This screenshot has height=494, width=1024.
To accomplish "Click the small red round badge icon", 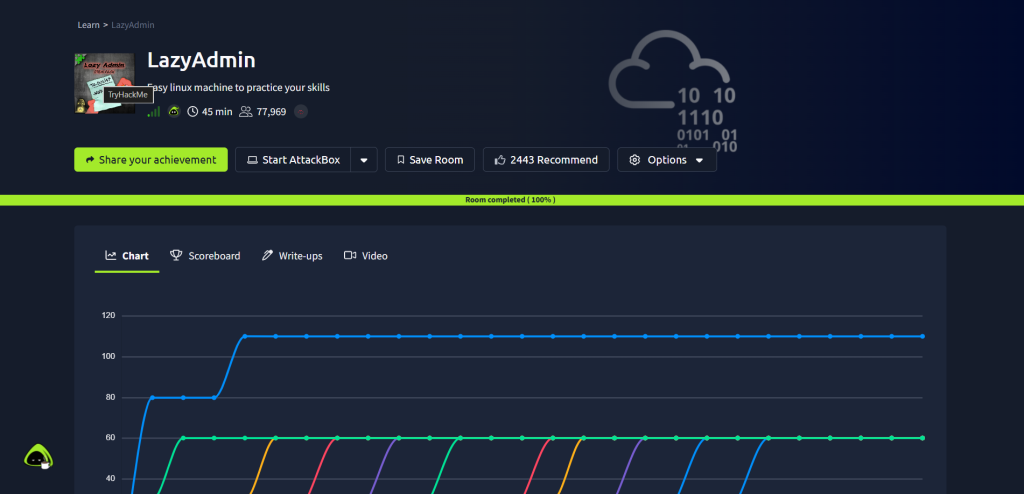I will pos(301,112).
